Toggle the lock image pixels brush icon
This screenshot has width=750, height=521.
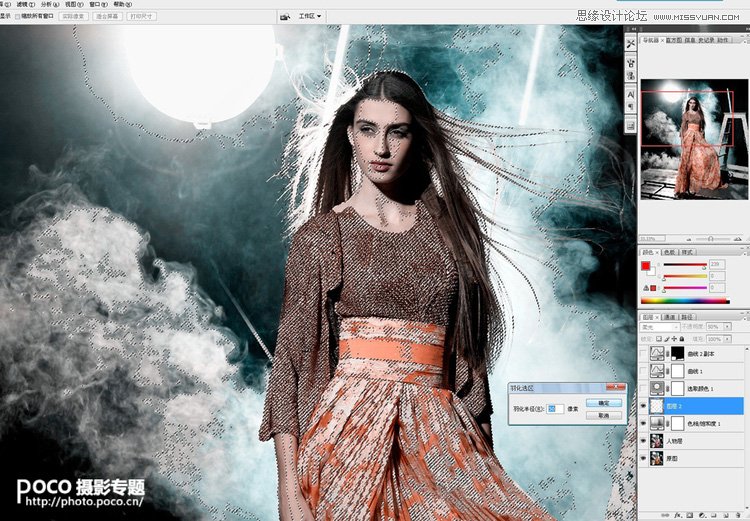(x=666, y=339)
